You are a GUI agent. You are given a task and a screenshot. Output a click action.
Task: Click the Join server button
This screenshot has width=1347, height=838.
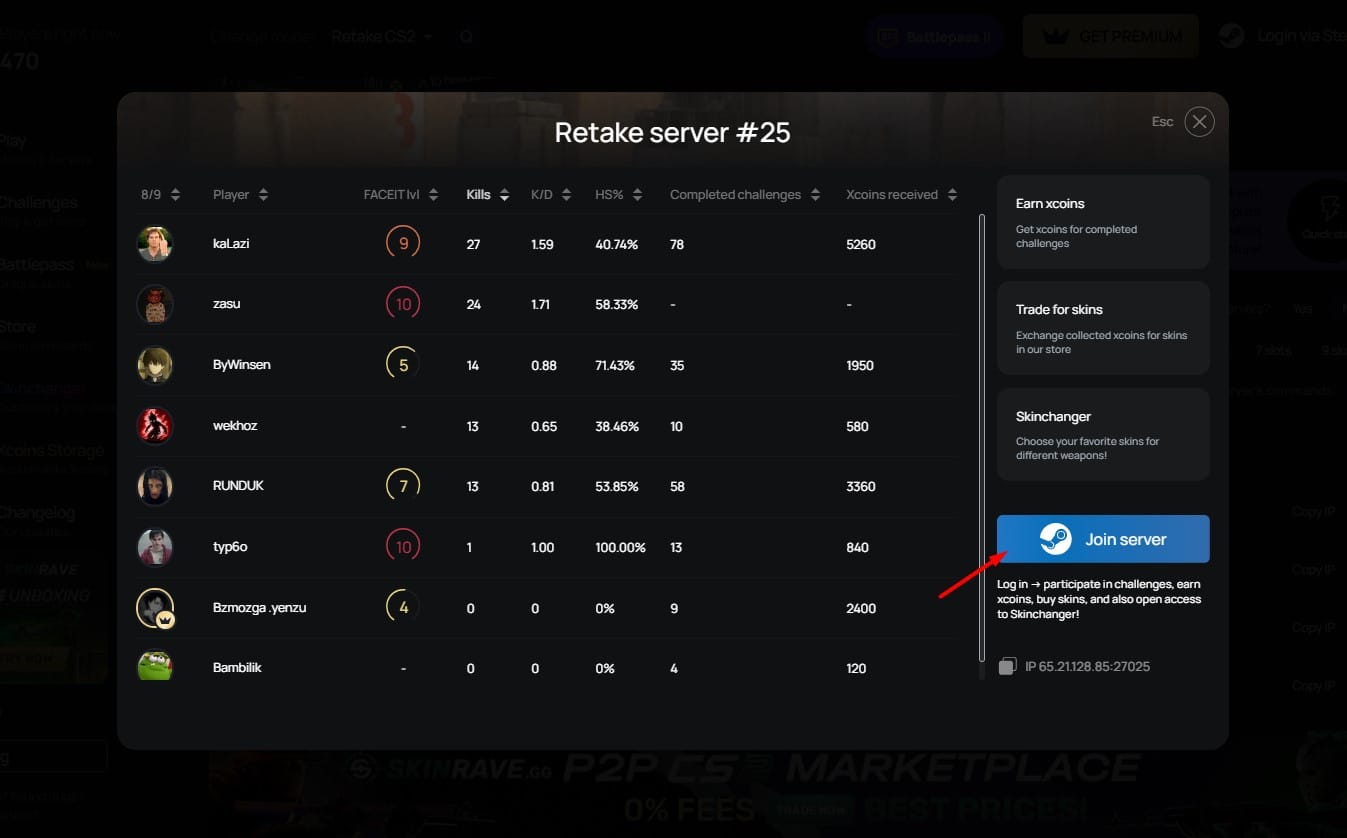coord(1103,539)
